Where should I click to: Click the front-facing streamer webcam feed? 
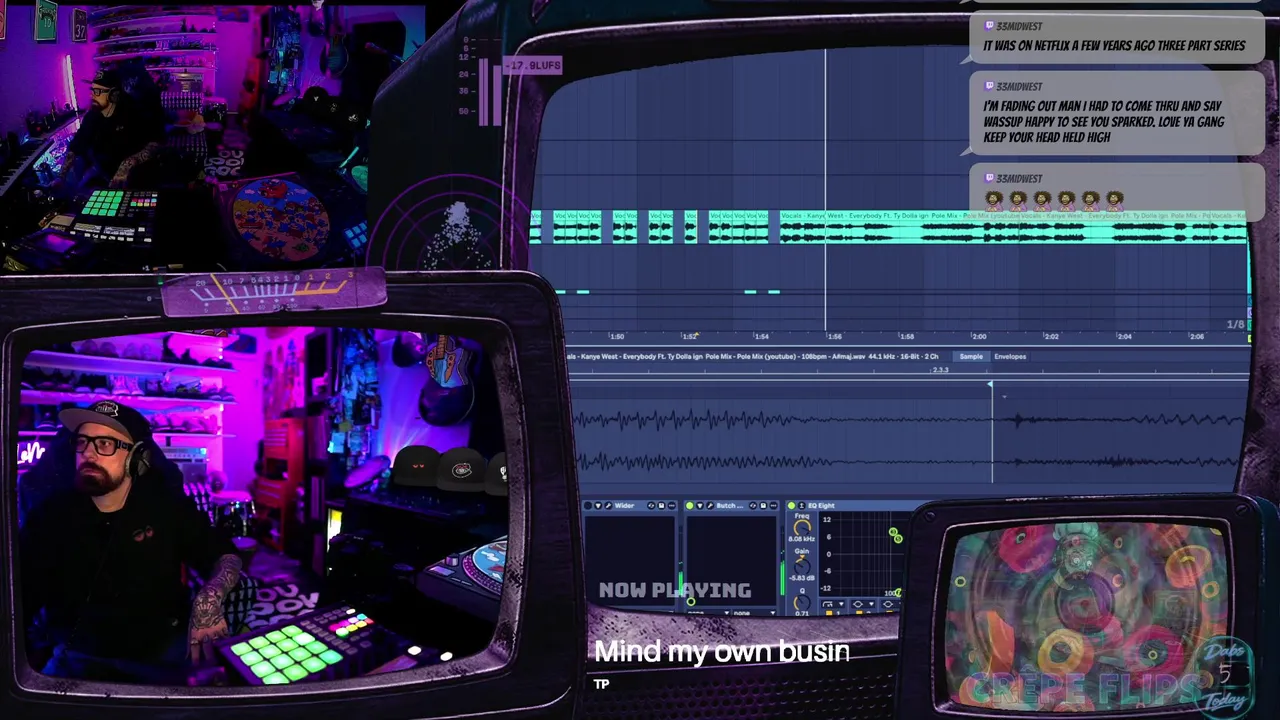(x=265, y=505)
